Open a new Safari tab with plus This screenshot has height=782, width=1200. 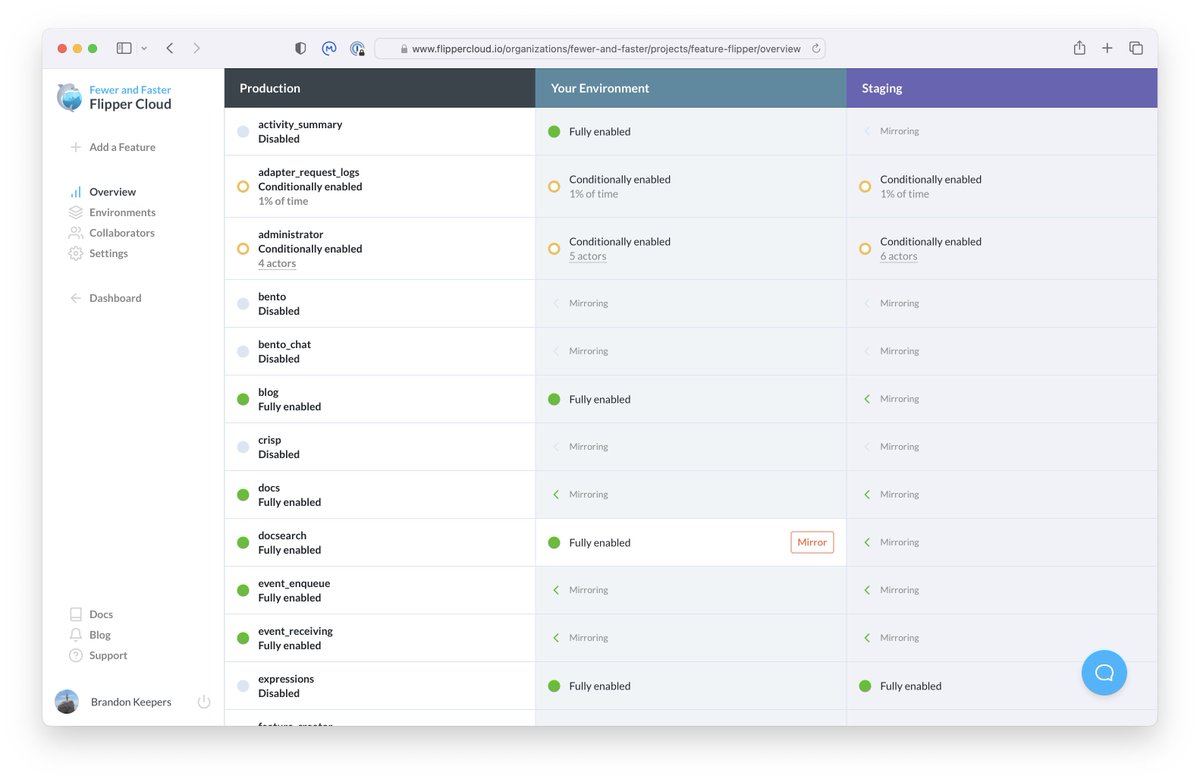click(x=1107, y=48)
